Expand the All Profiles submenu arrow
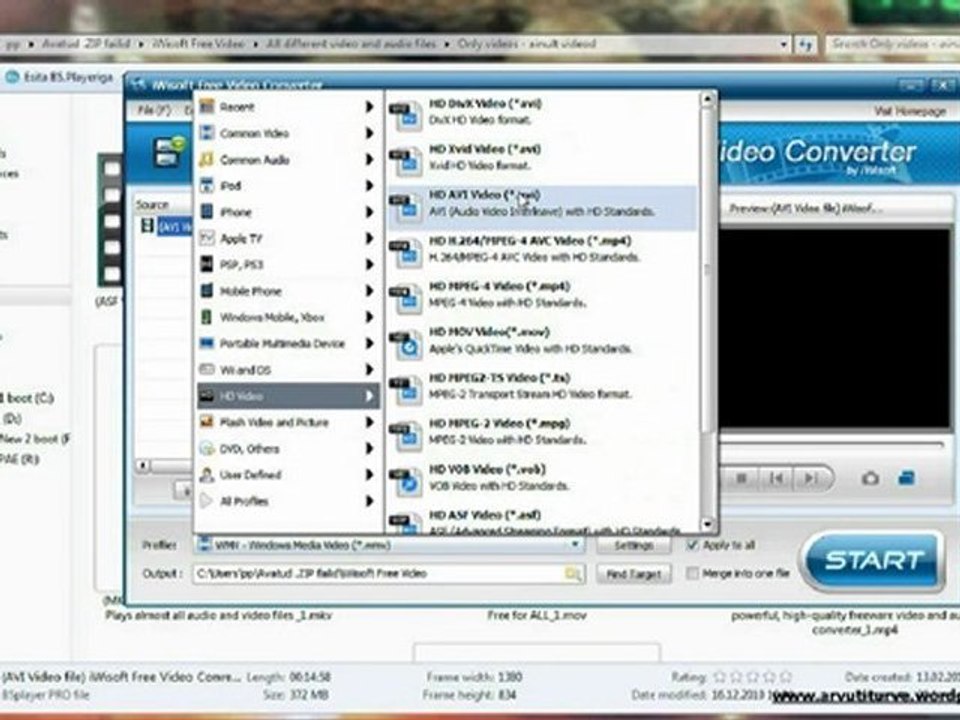This screenshot has height=720, width=960. click(x=369, y=501)
